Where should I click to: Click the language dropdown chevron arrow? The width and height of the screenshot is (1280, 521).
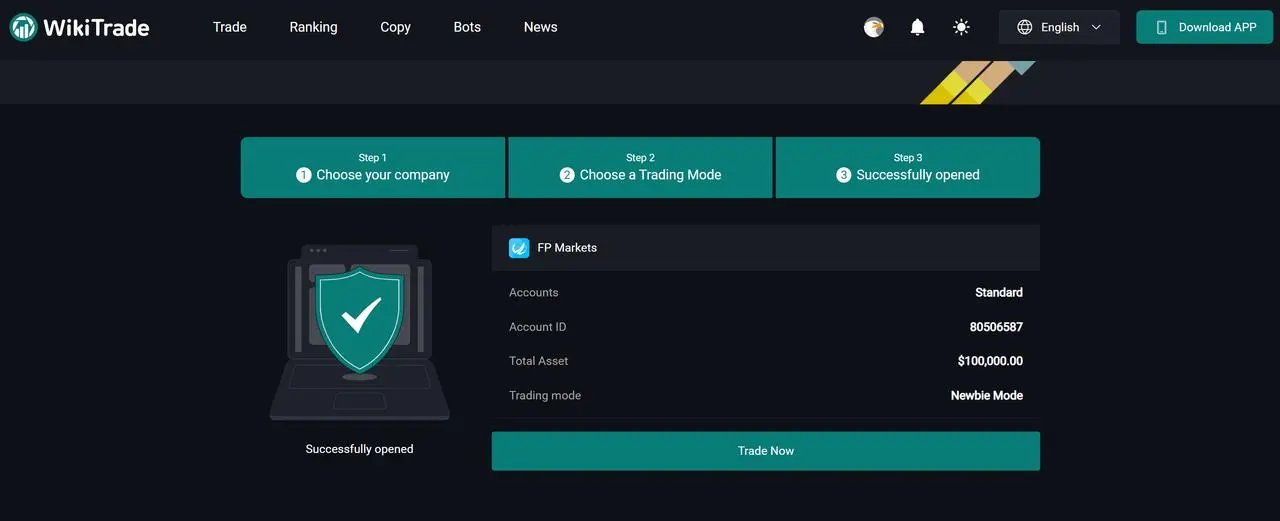[x=1096, y=27]
